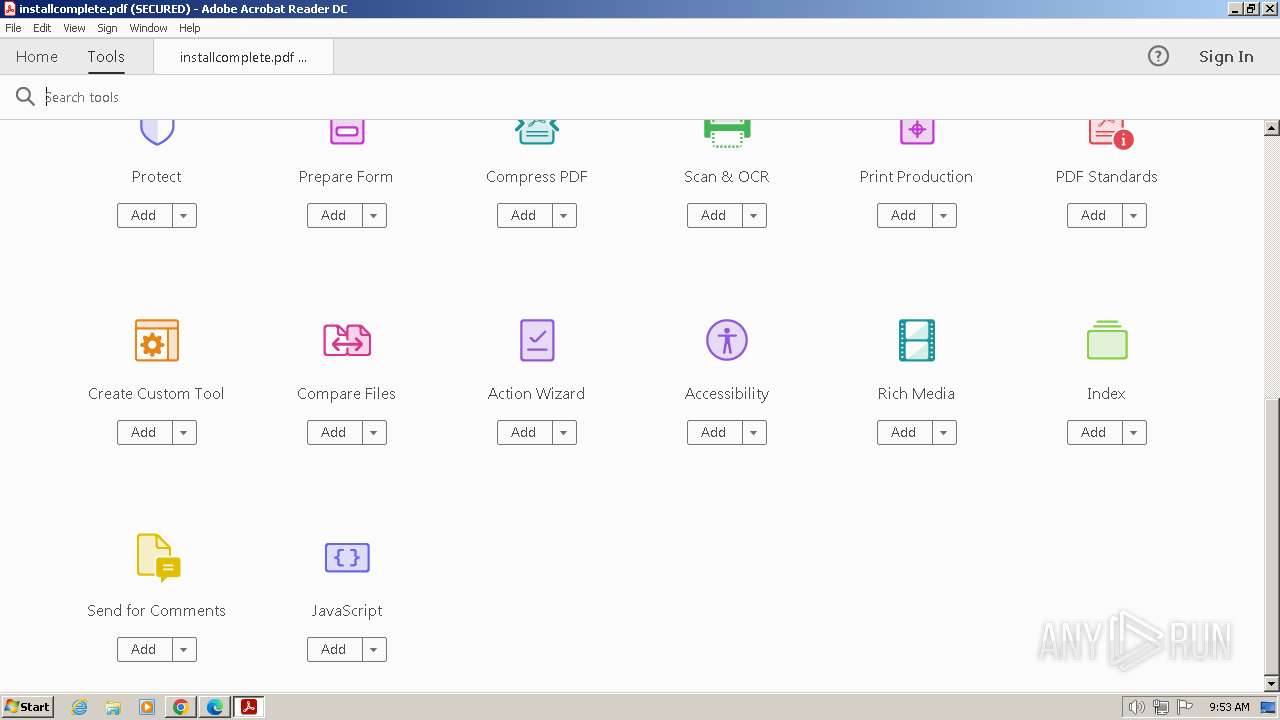This screenshot has width=1280, height=720.
Task: Click the Windows Start button
Action: (28, 707)
